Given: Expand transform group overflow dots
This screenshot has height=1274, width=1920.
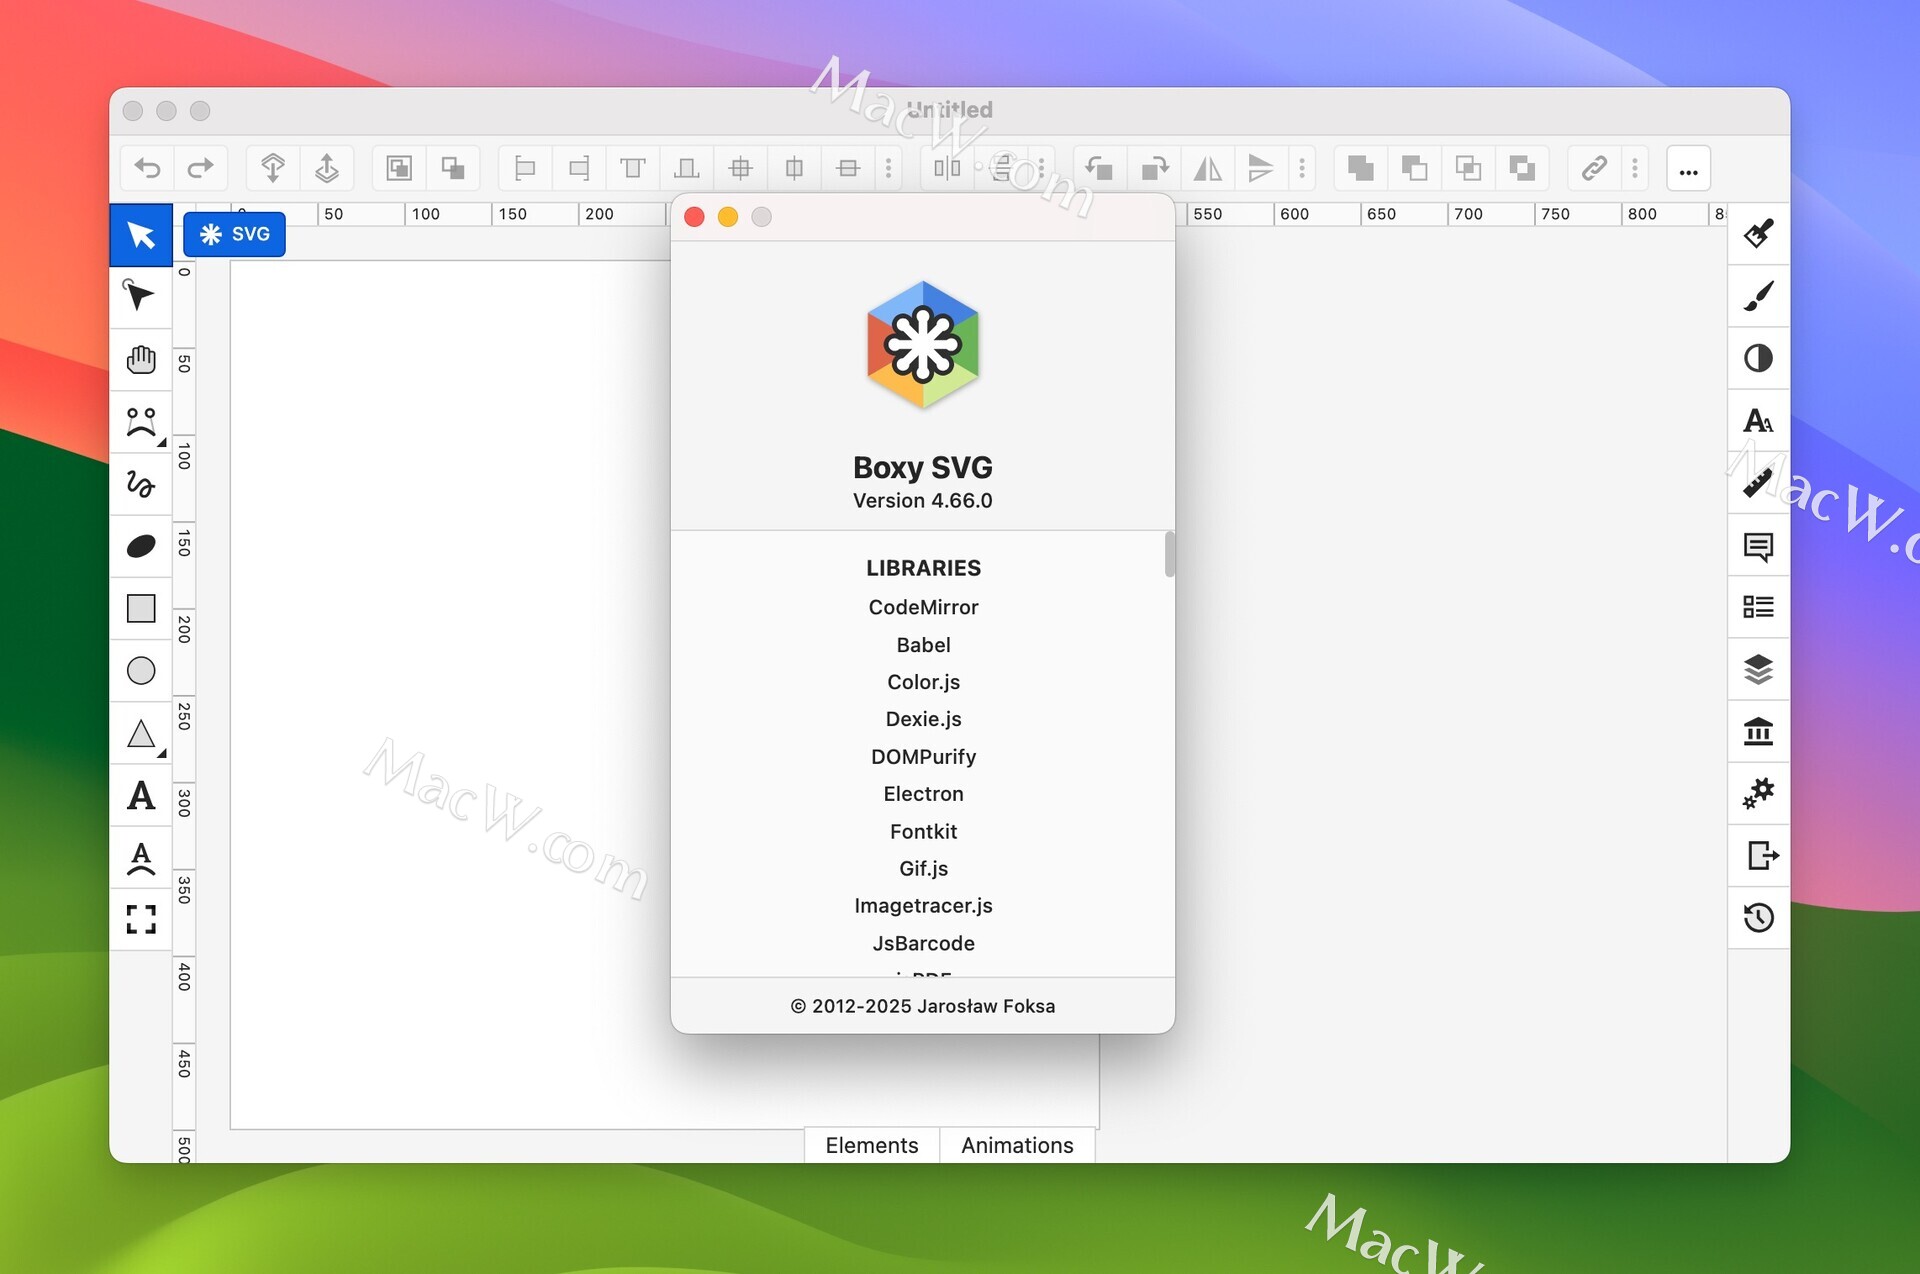Looking at the screenshot, I should point(1302,168).
